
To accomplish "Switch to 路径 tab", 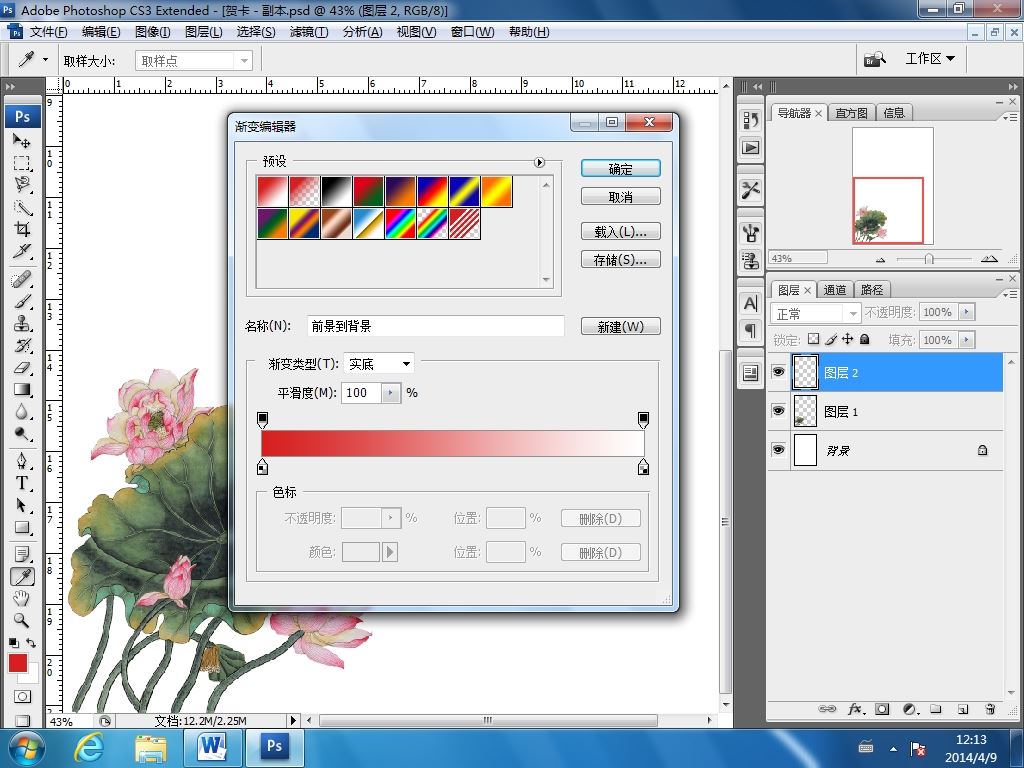I will coord(872,290).
